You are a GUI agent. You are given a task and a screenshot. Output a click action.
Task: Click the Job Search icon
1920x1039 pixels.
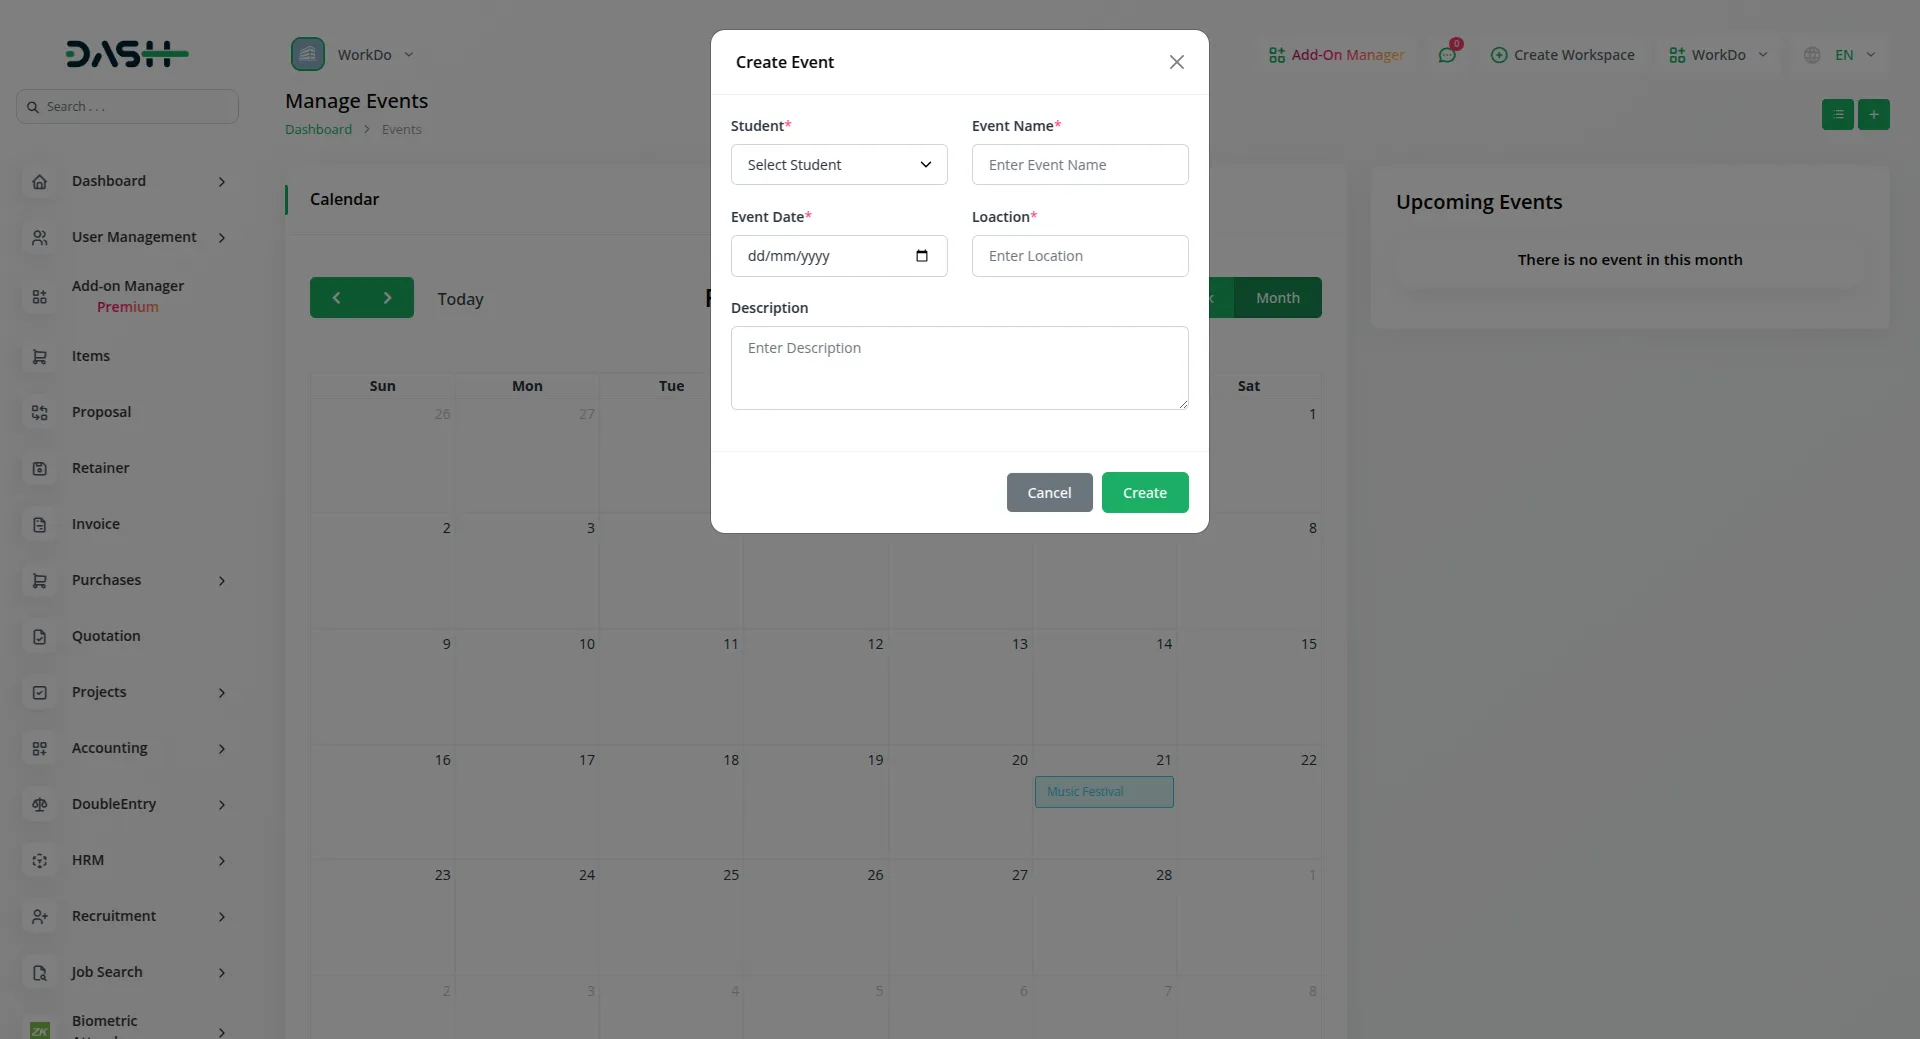pyautogui.click(x=40, y=973)
